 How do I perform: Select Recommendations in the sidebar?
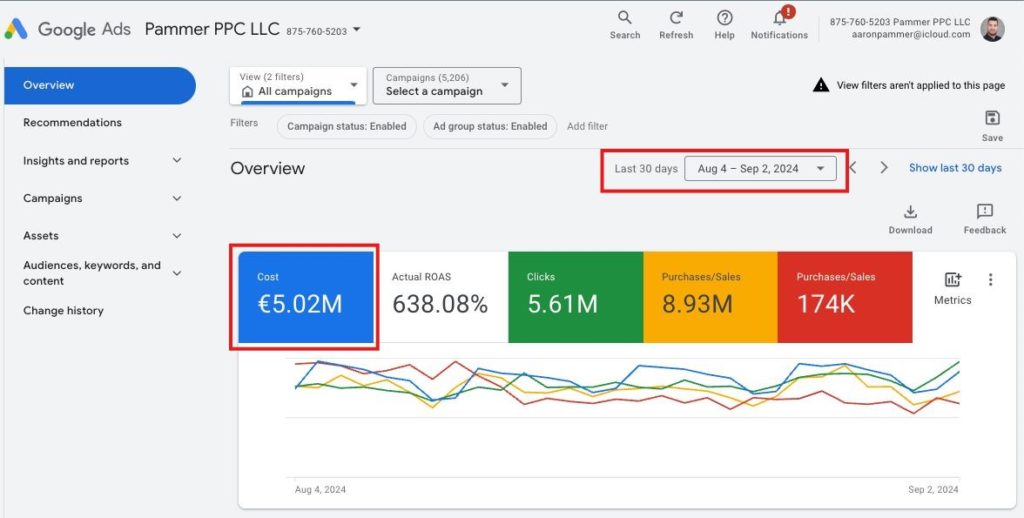pos(72,122)
